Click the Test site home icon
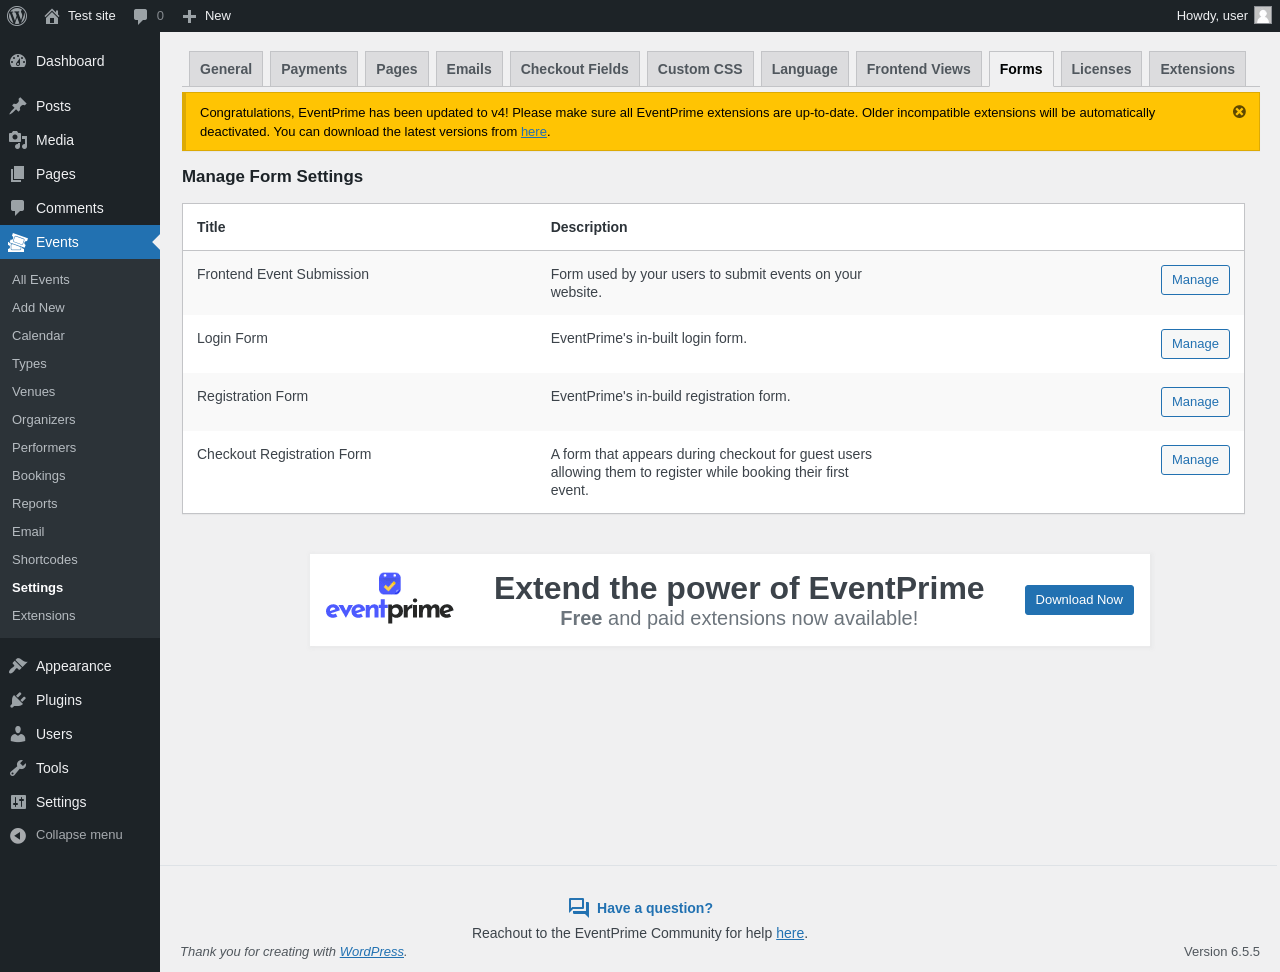This screenshot has width=1280, height=972. click(52, 16)
